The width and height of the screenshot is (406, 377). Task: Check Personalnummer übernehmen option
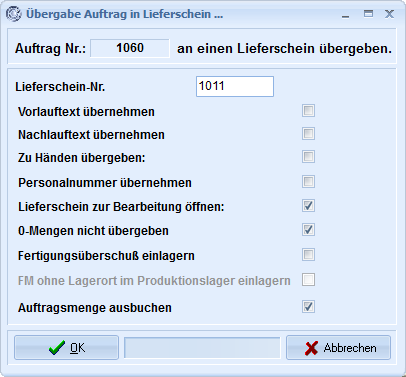tap(308, 182)
